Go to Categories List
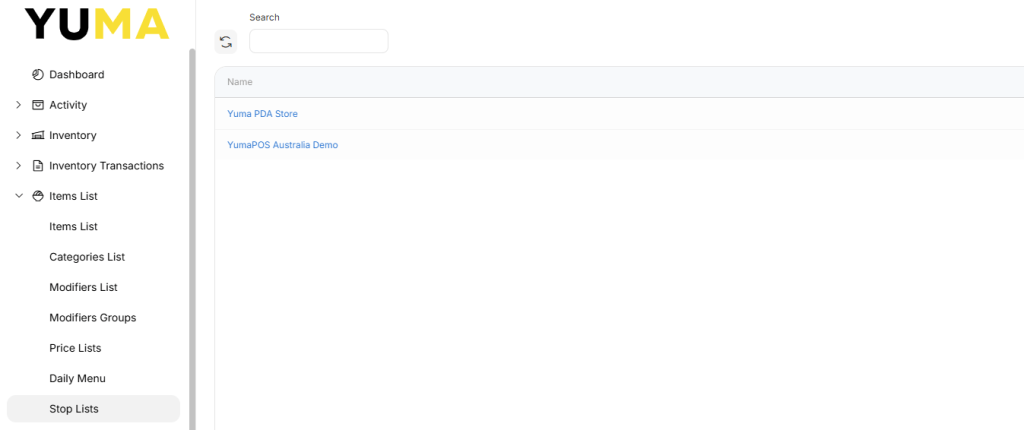The image size is (1024, 430). pyautogui.click(x=87, y=257)
